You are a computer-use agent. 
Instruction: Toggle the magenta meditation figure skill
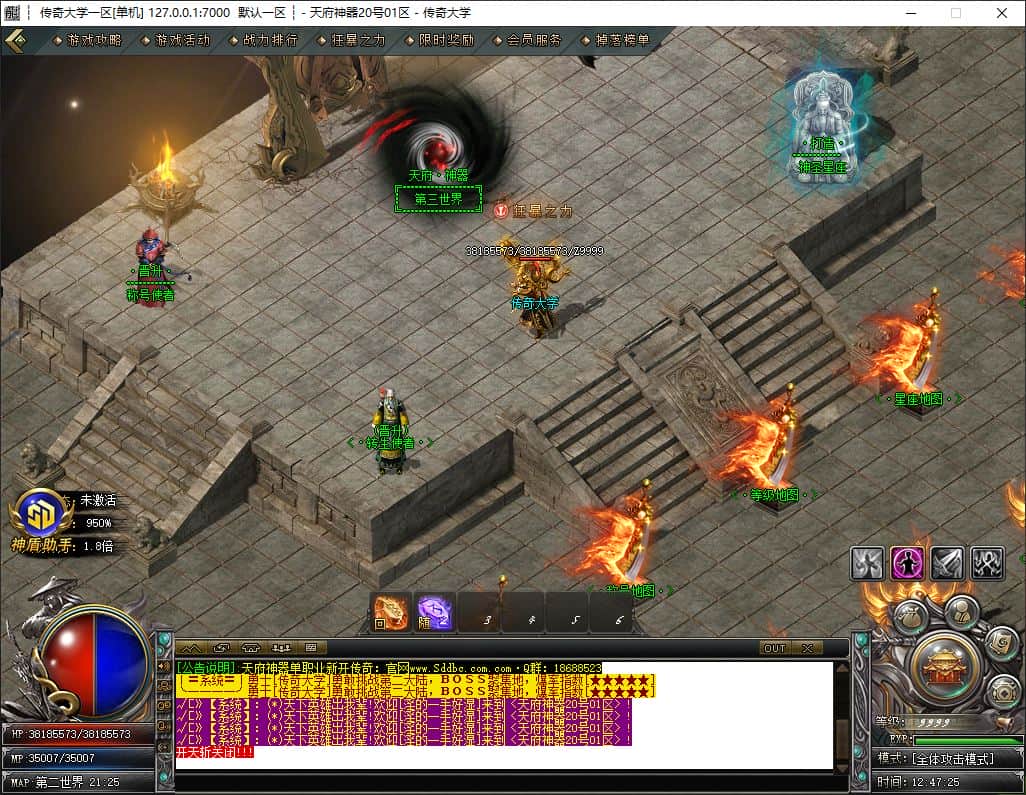point(908,563)
